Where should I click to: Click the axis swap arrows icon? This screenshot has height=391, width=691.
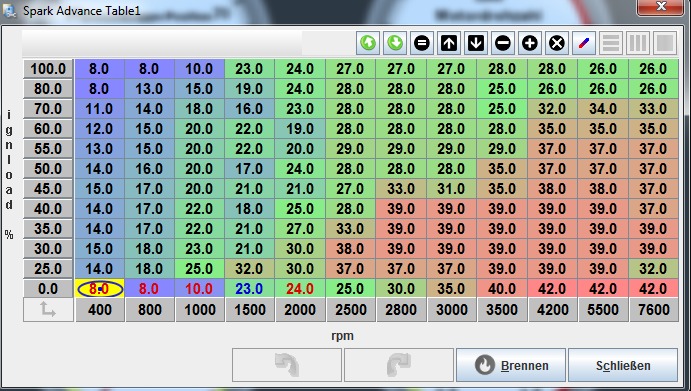[x=48, y=309]
